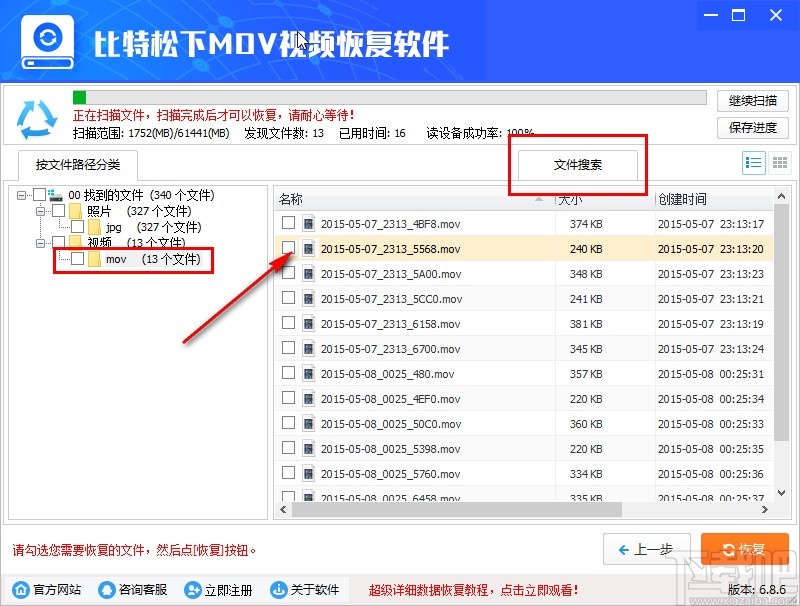Click the 345 KB size cell
This screenshot has height=606, width=800.
pyautogui.click(x=586, y=349)
